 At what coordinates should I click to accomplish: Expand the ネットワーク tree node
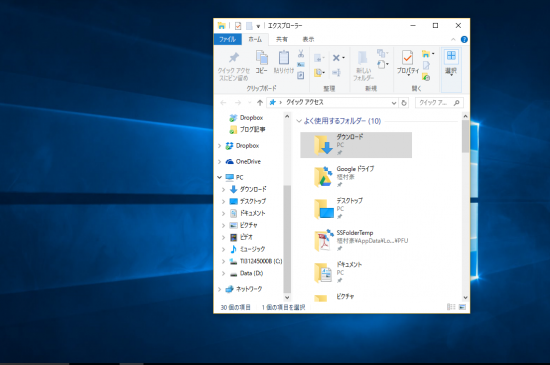coord(220,289)
